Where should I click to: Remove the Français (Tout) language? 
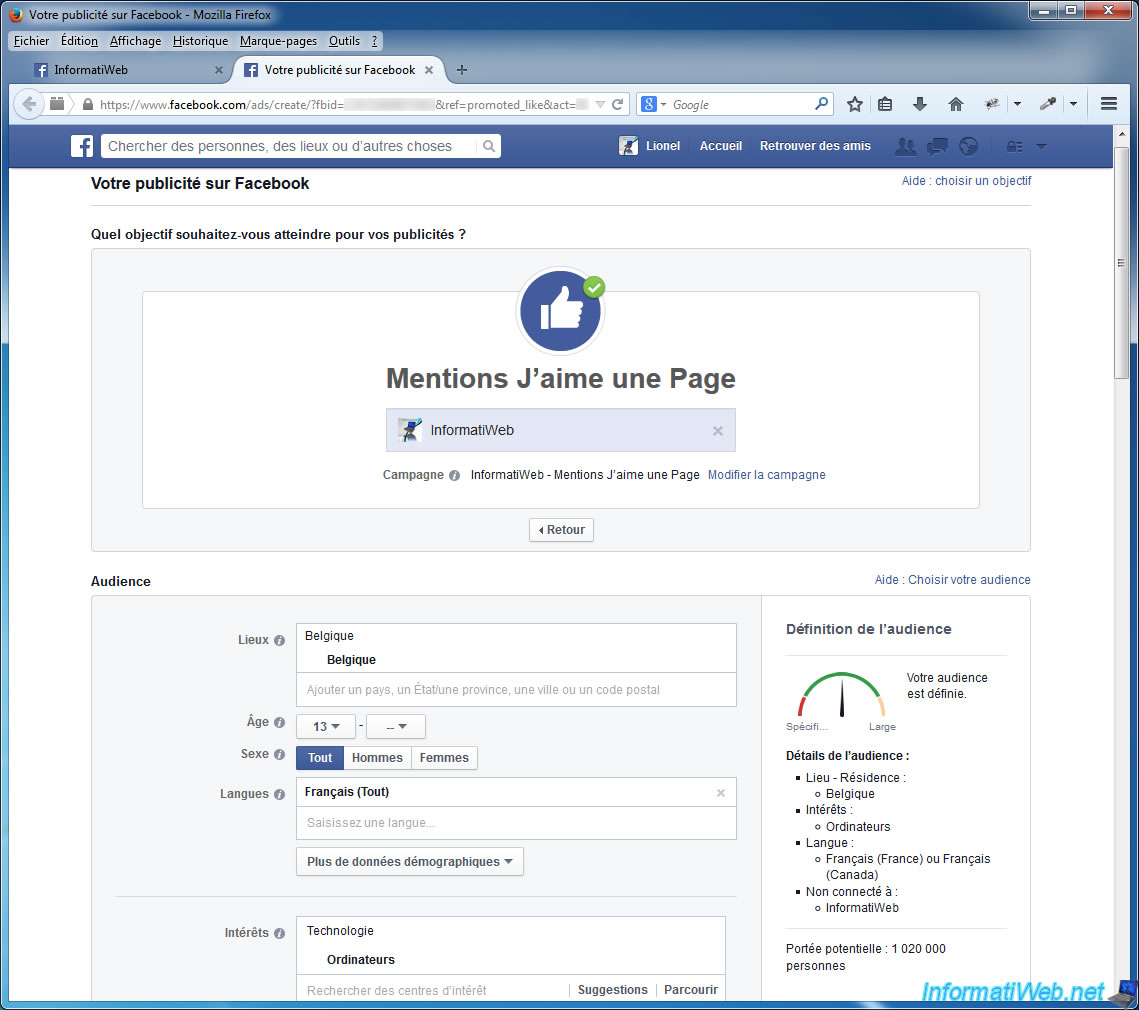721,793
